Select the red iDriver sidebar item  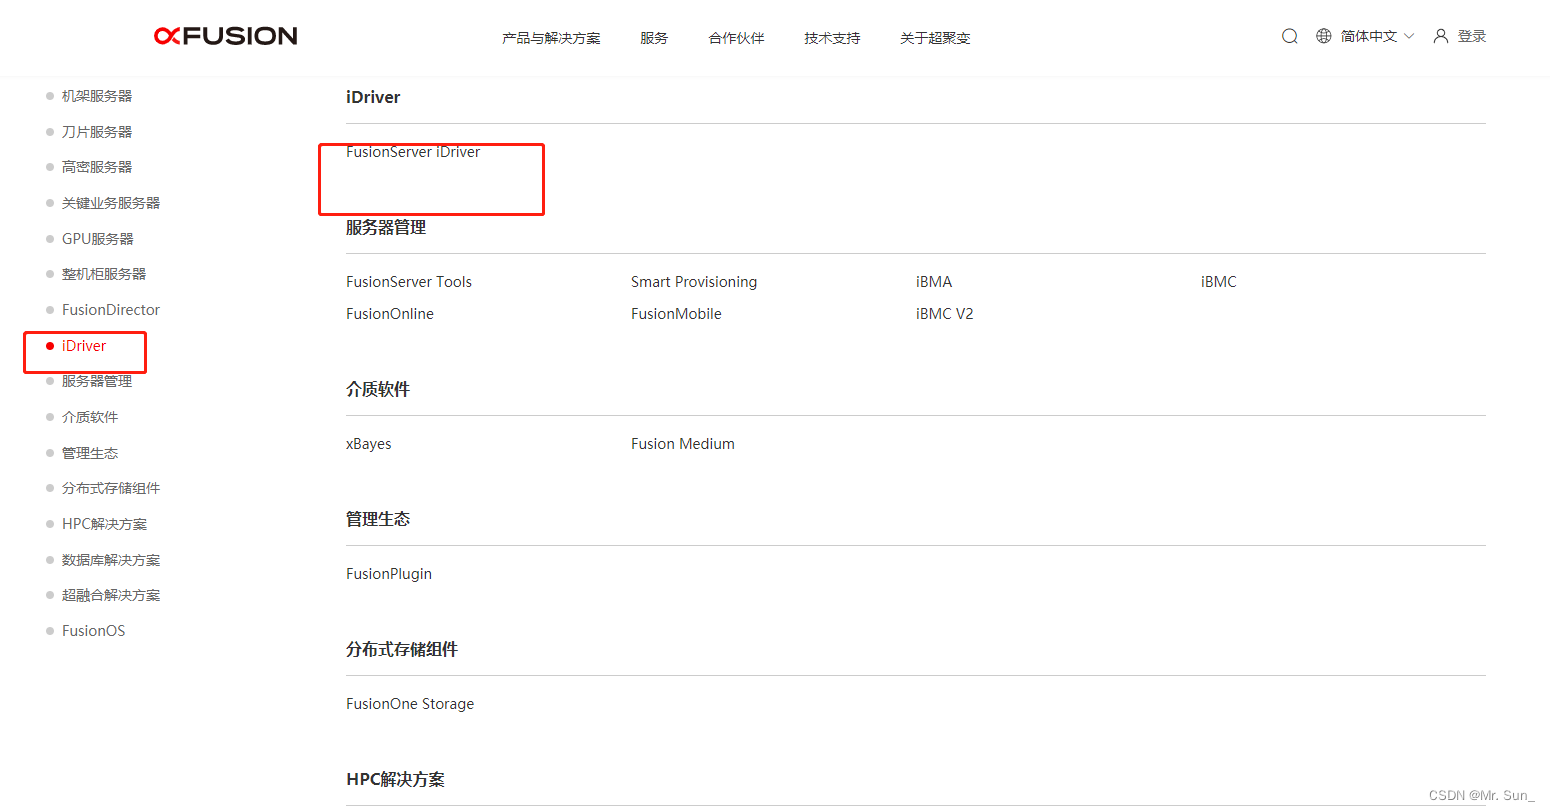click(84, 346)
